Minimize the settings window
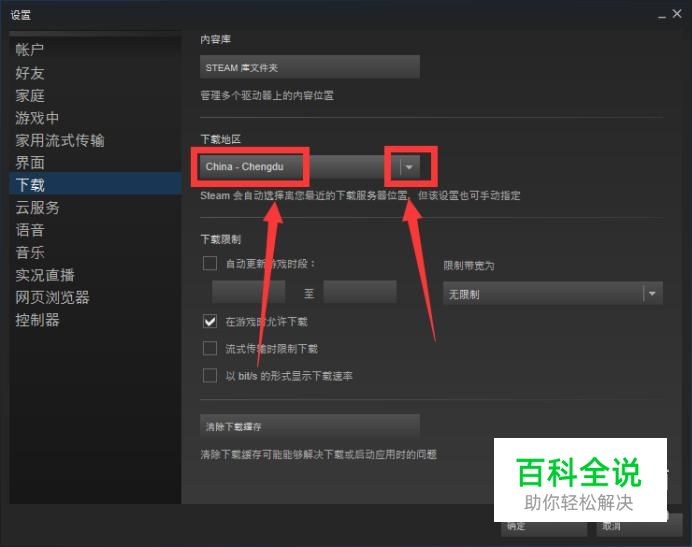This screenshot has height=547, width=692. coord(662,16)
